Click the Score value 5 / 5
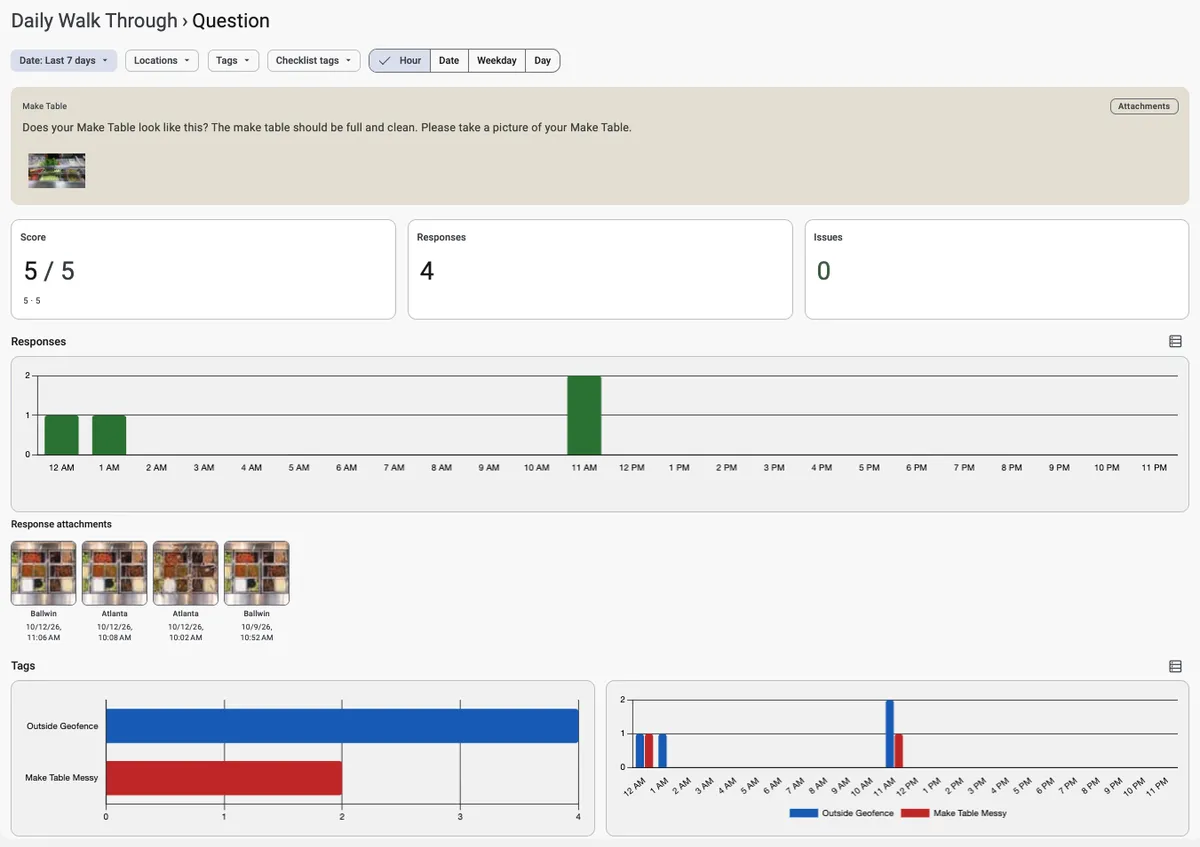 (49, 271)
